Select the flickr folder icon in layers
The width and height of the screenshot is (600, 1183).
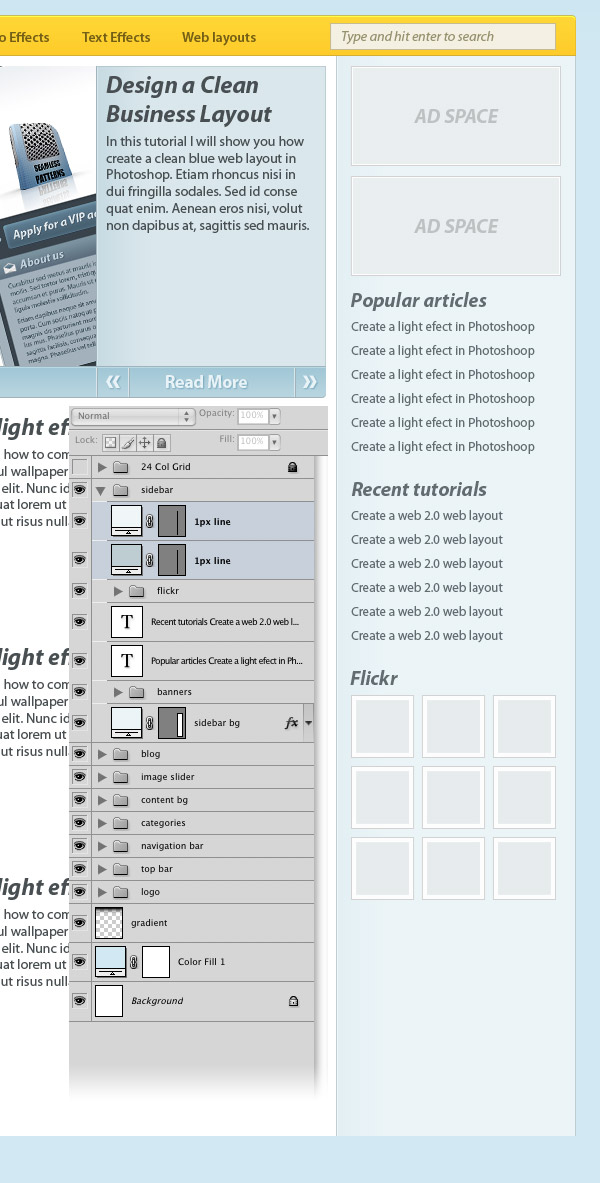pos(137,591)
